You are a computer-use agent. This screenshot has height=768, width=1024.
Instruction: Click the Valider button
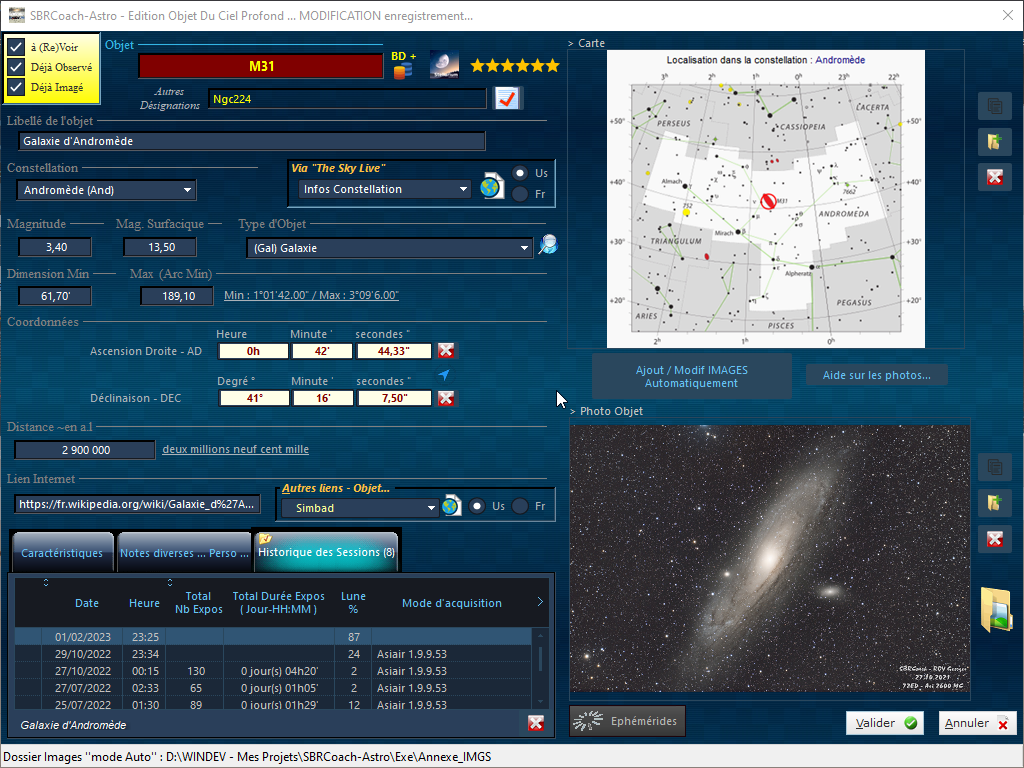[x=885, y=723]
